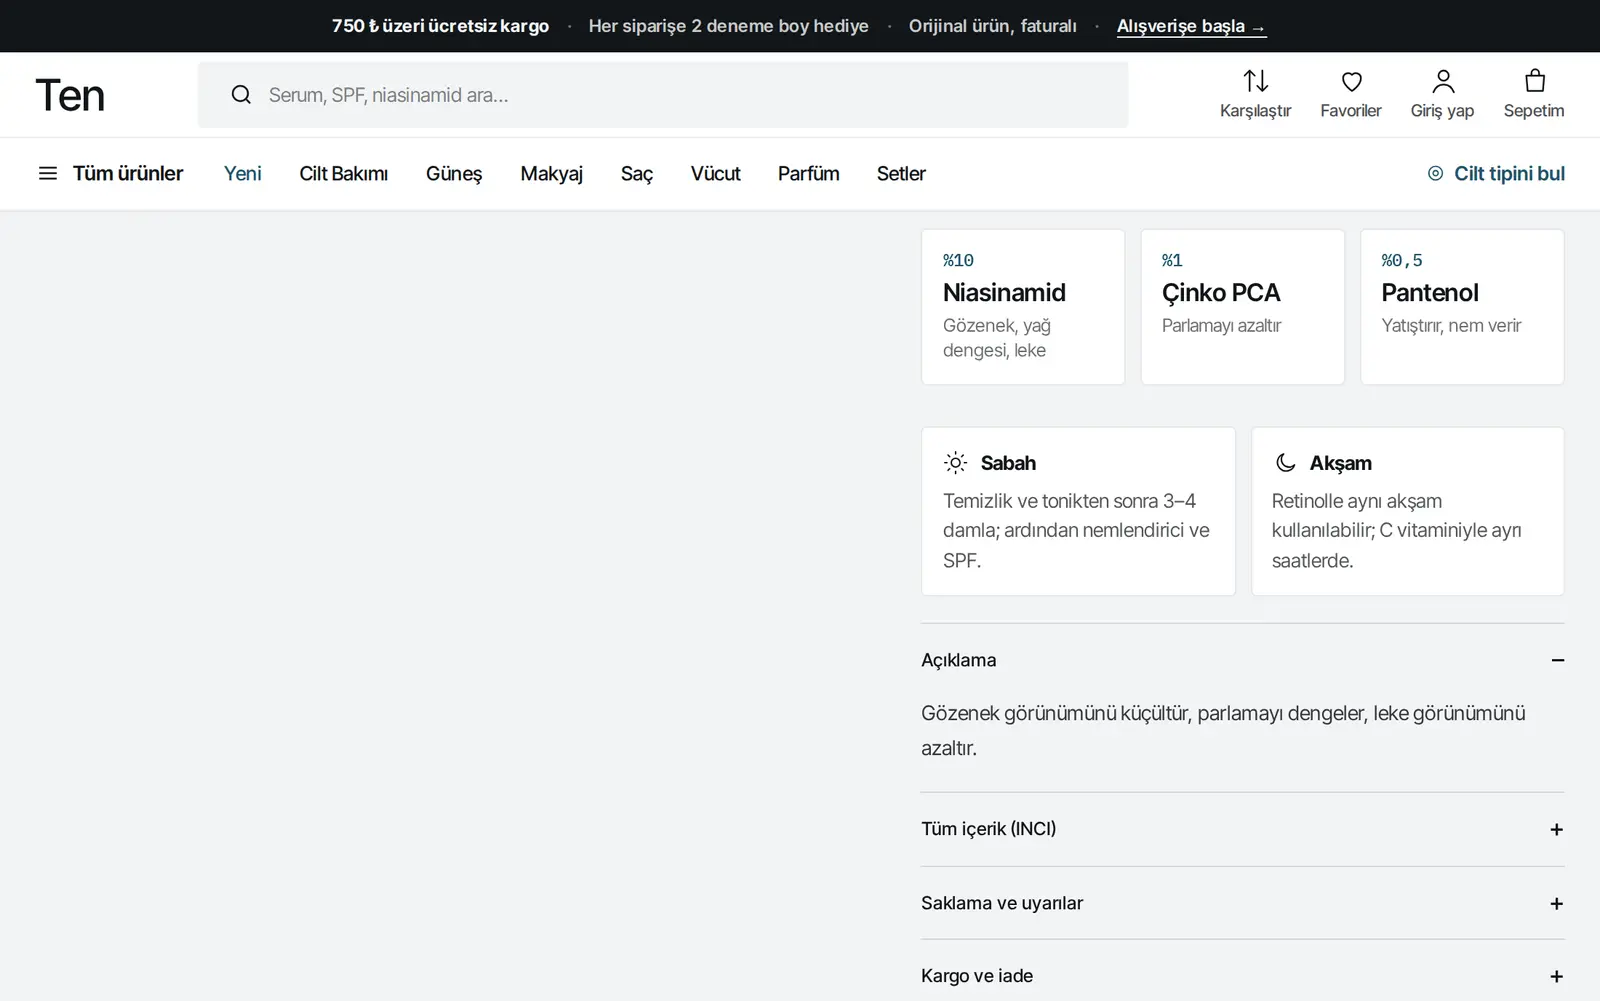Click 'Her siparişe 2 deneme boy hediye' text
The height and width of the screenshot is (1001, 1600).
(729, 26)
